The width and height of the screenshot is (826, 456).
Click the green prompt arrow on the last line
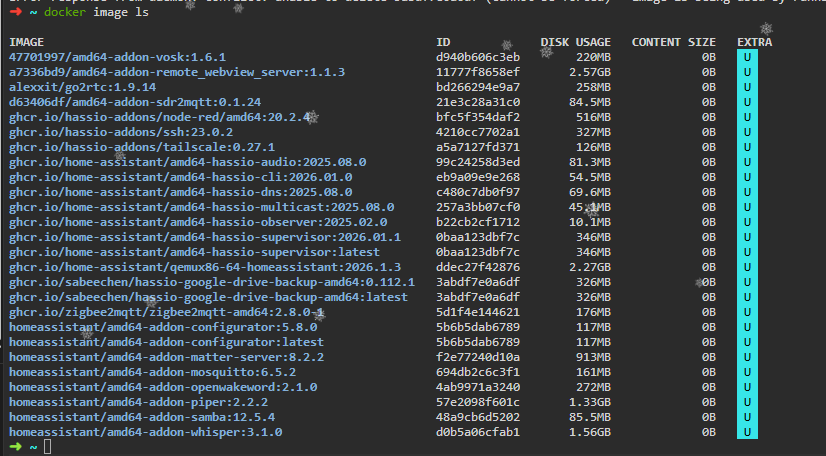[x=15, y=446]
